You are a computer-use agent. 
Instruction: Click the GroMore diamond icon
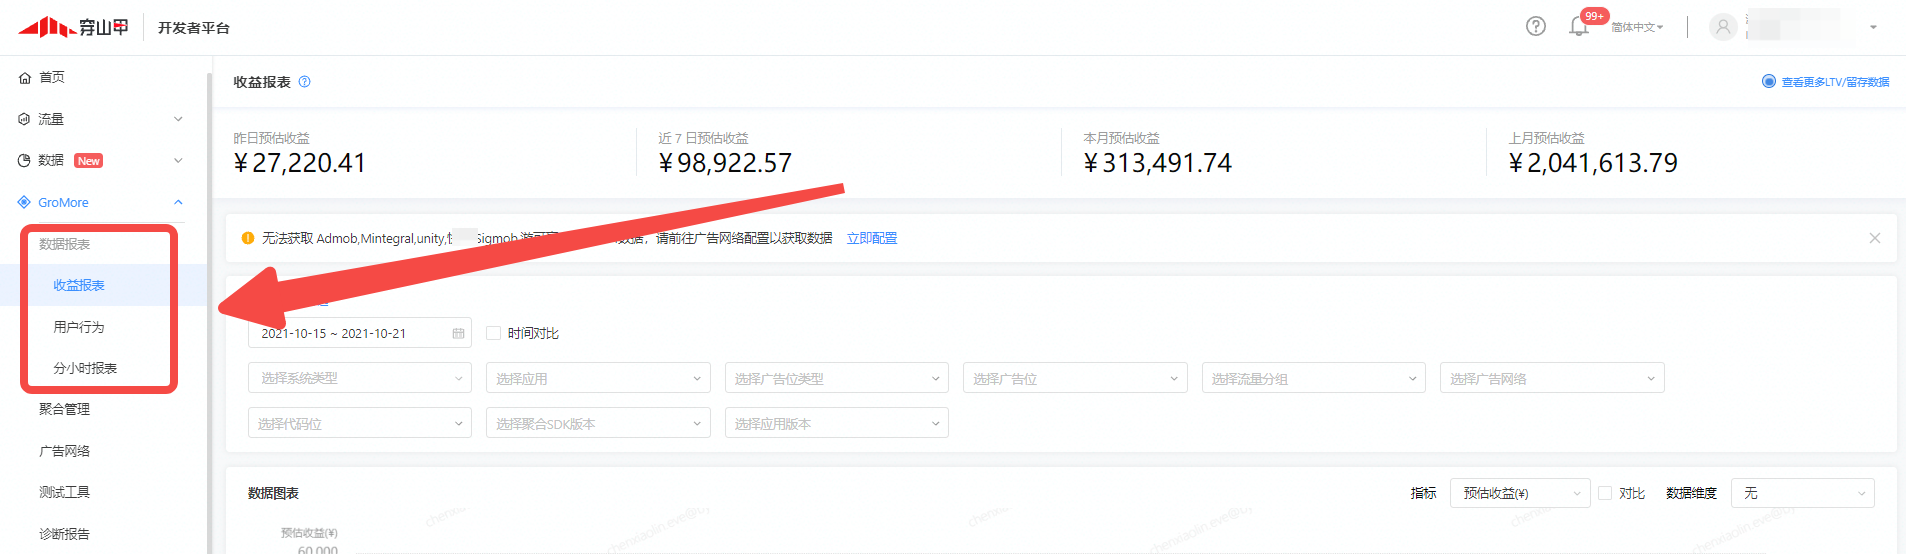[25, 203]
